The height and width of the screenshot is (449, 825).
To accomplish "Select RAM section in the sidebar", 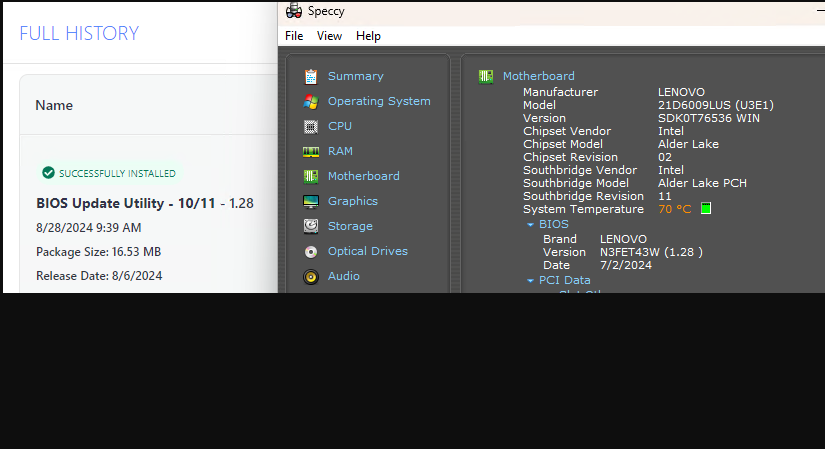I will (340, 151).
